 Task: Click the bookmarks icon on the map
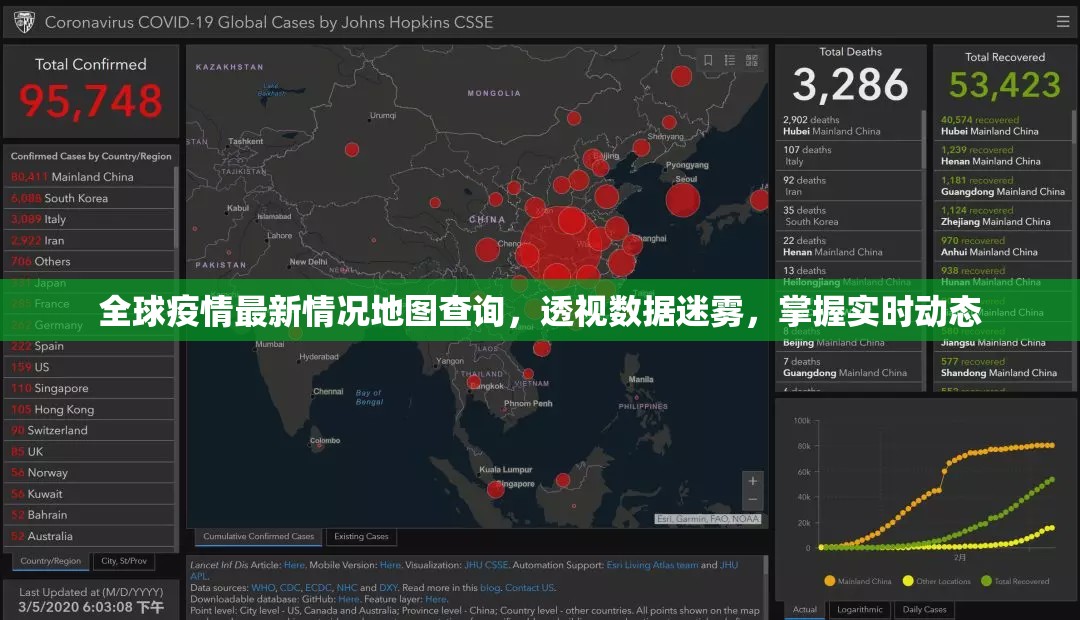708,61
